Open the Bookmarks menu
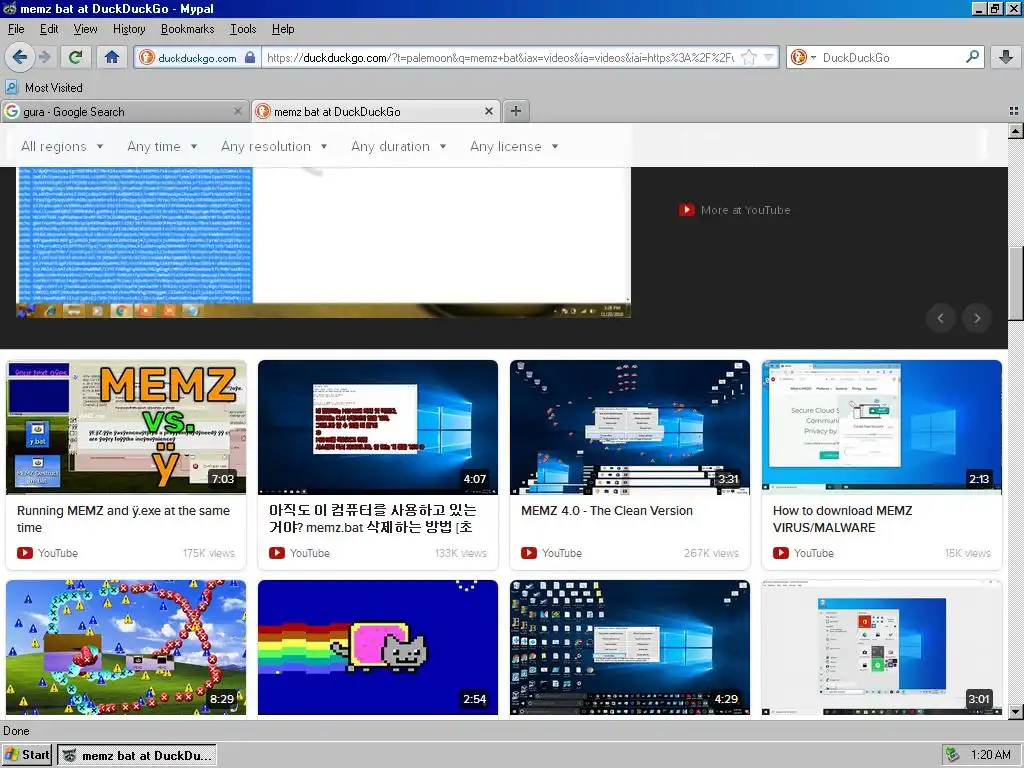The image size is (1024, 768). pyautogui.click(x=187, y=29)
